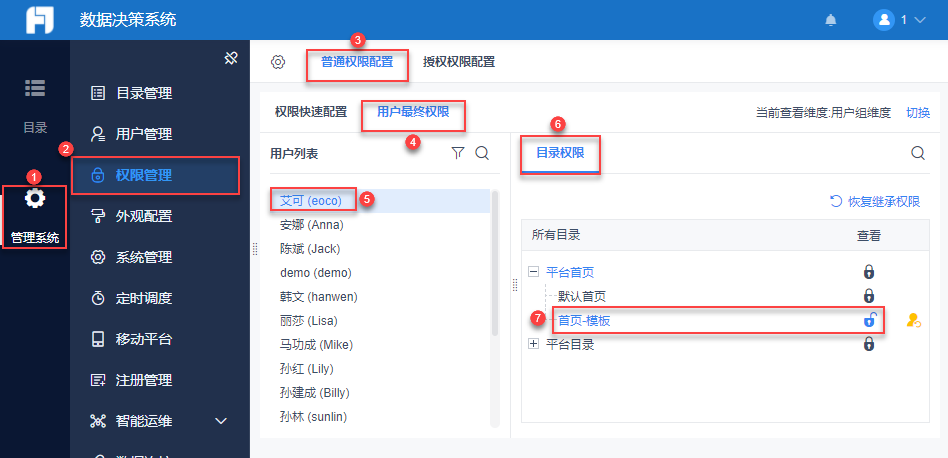Open permission settings gear icon
This screenshot has height=458, width=948.
coord(278,62)
